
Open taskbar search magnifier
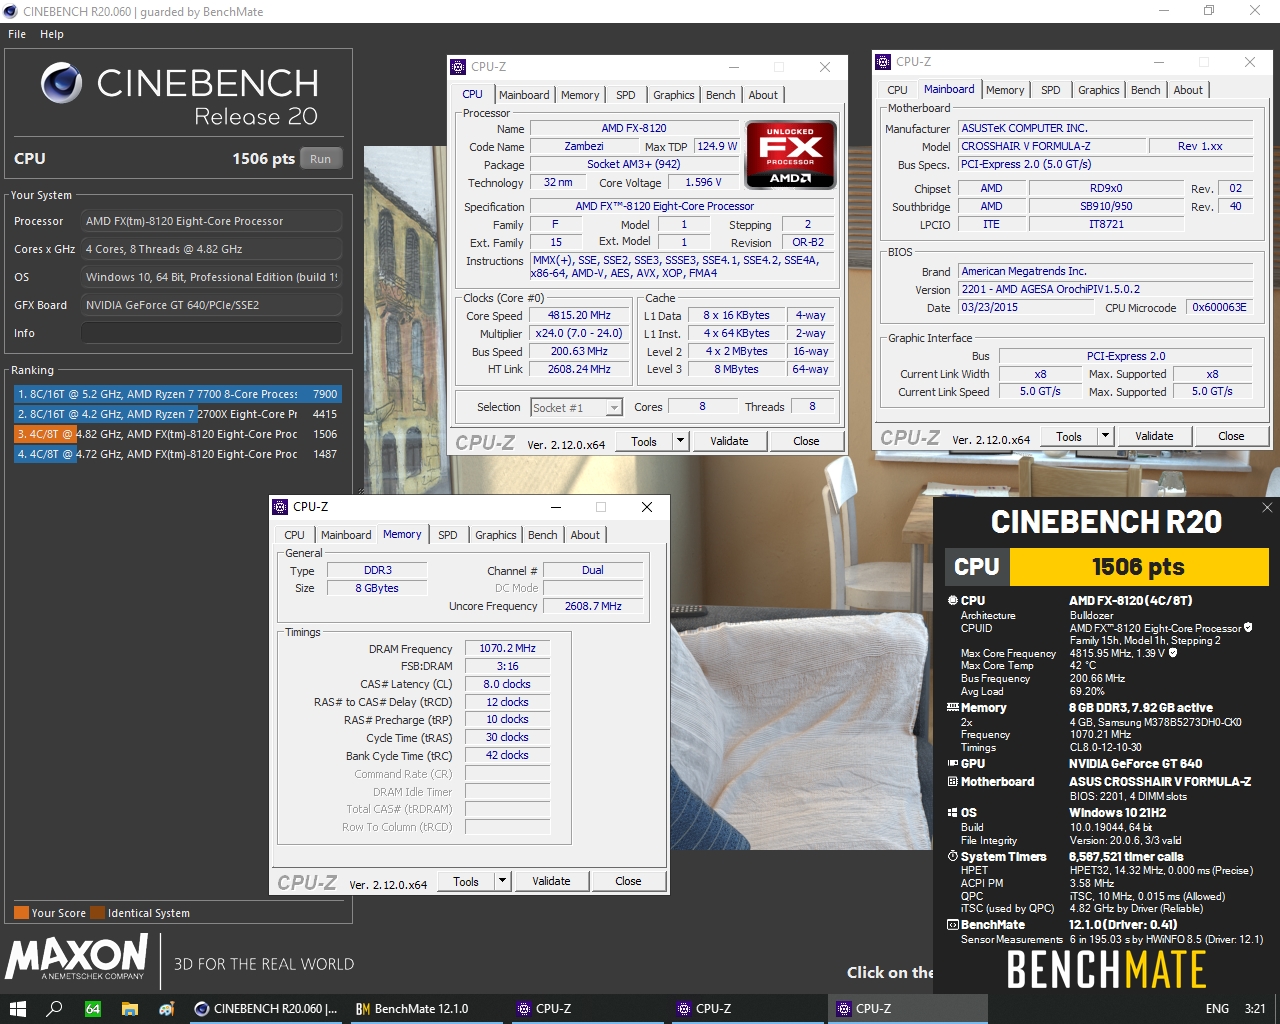tap(55, 1009)
